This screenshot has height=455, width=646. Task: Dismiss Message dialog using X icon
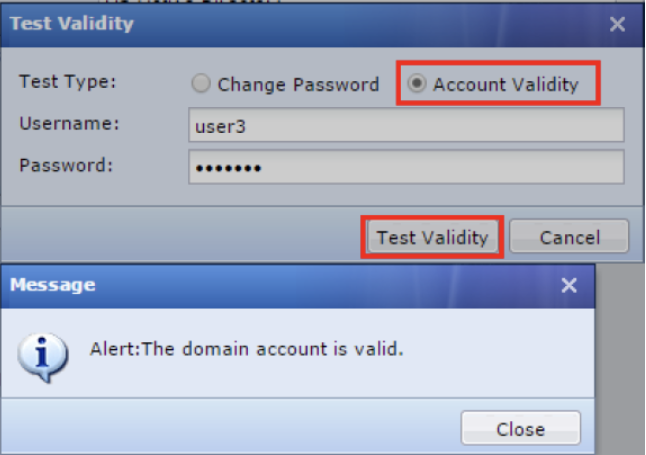pos(569,286)
